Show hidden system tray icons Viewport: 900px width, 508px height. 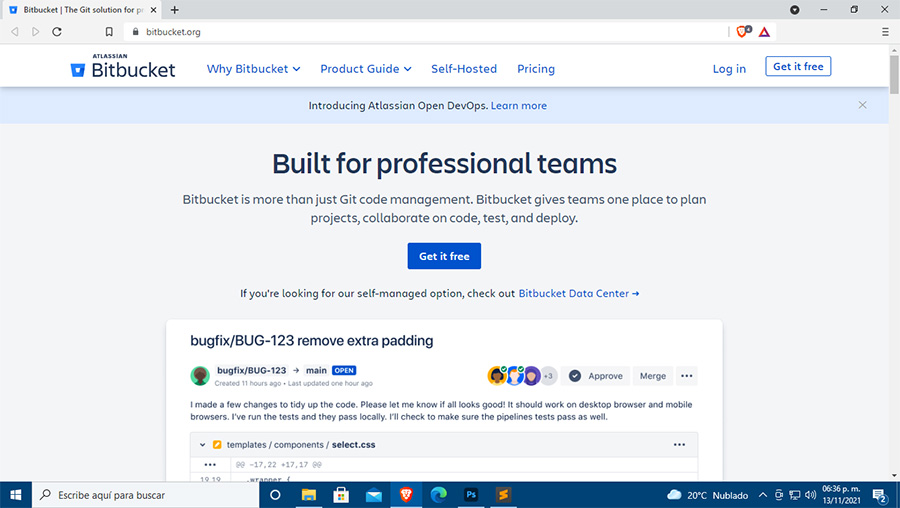click(762, 495)
